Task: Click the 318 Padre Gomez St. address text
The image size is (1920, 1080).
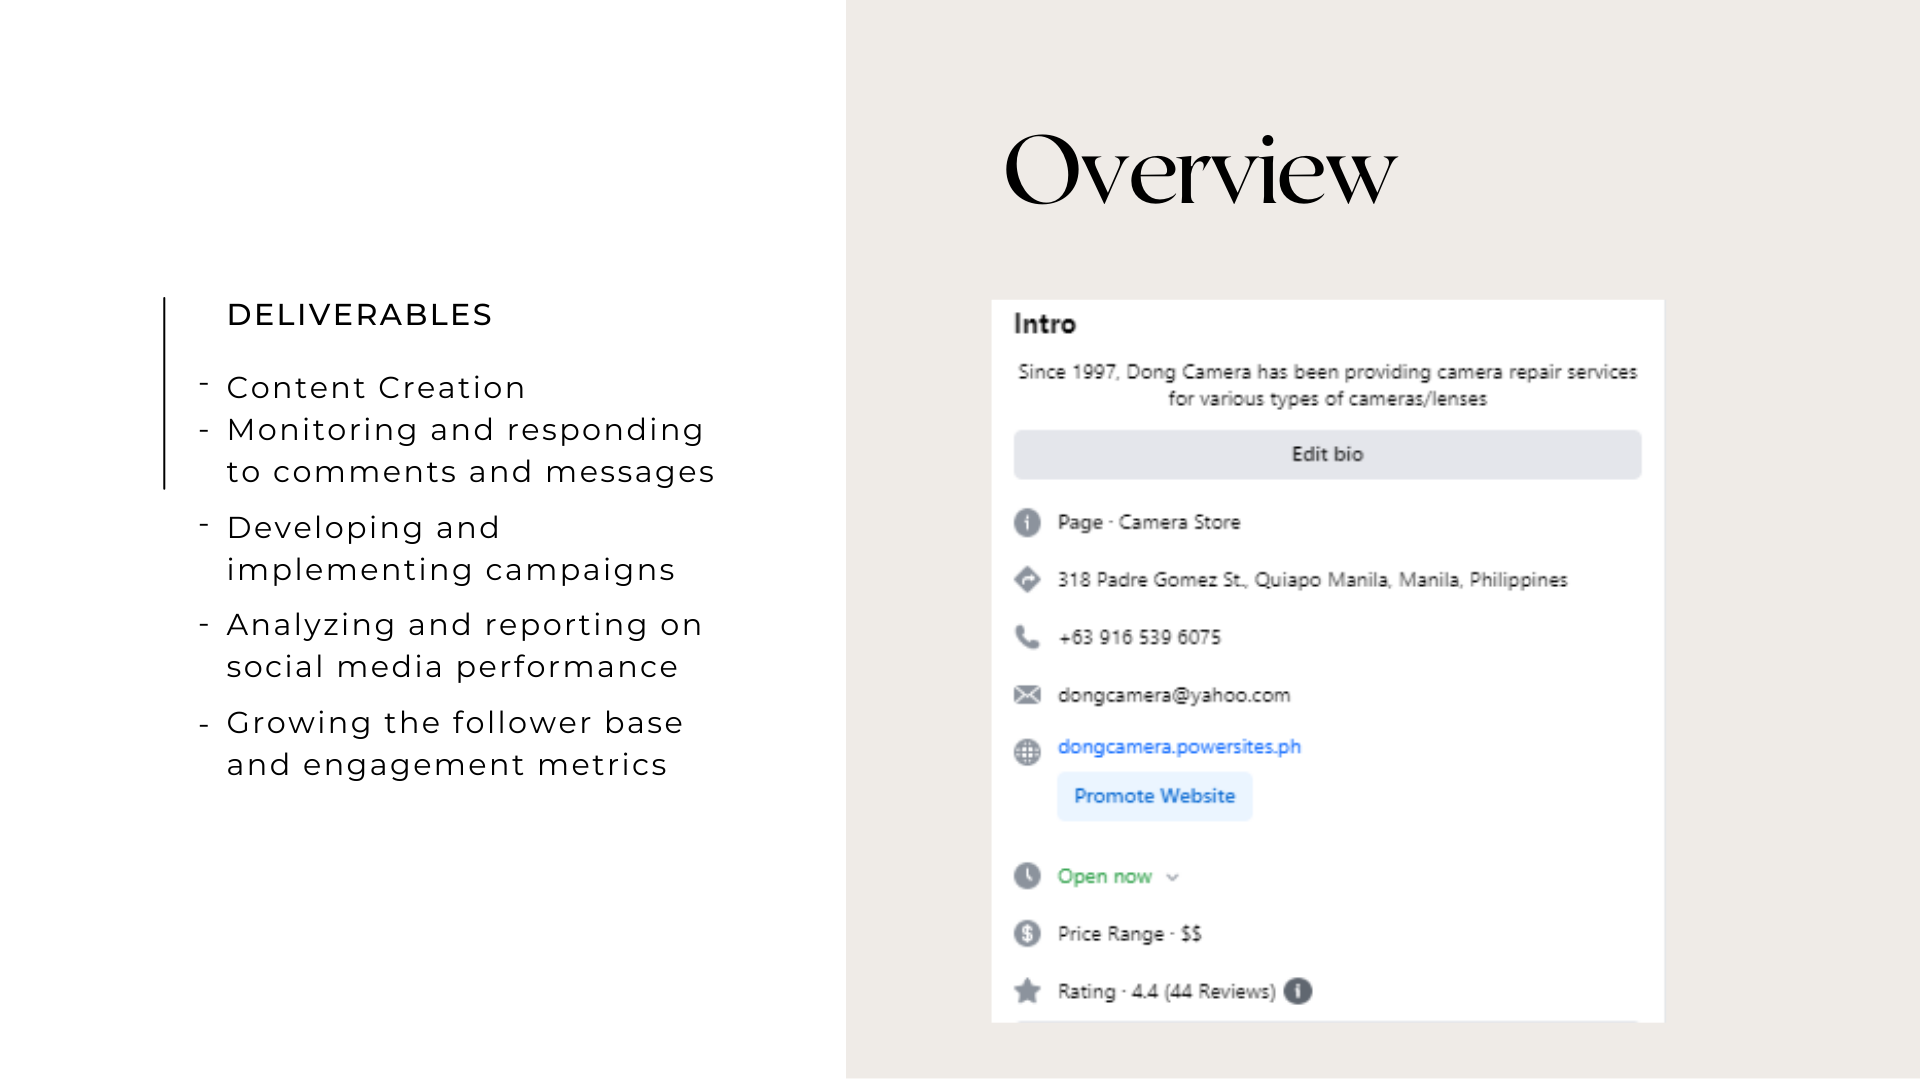Action: 1312,580
